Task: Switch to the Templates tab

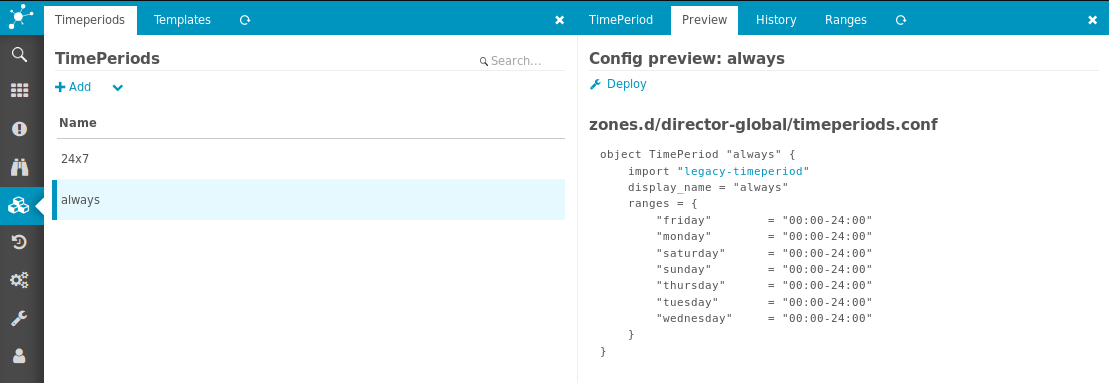Action: point(182,20)
